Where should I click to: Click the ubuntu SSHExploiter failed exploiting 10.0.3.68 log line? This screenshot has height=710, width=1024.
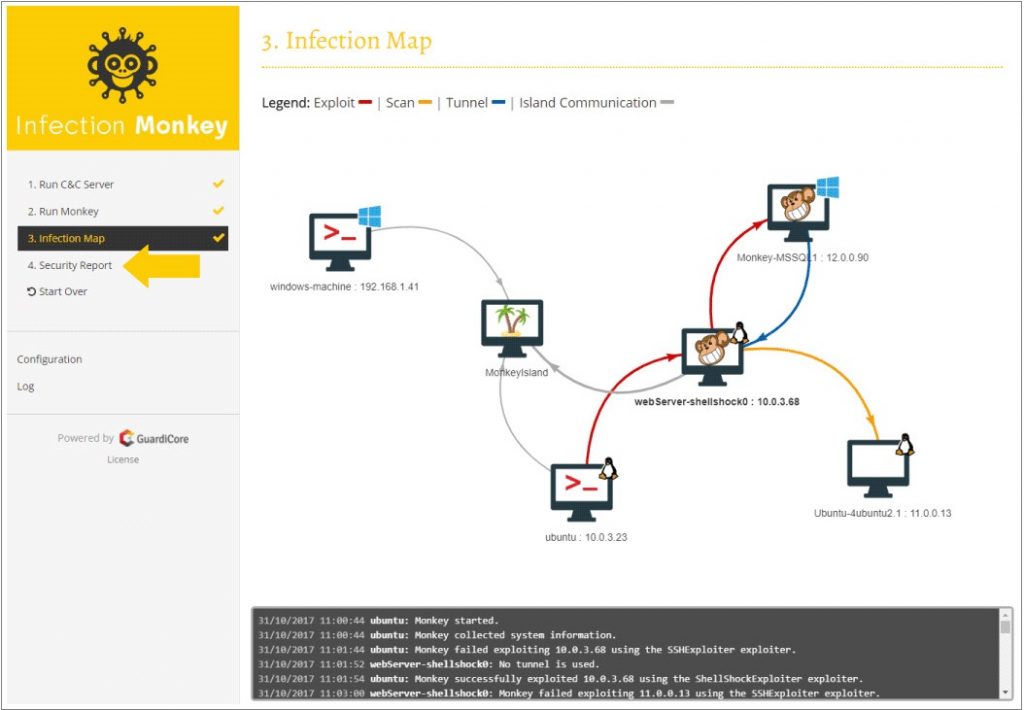tap(526, 650)
